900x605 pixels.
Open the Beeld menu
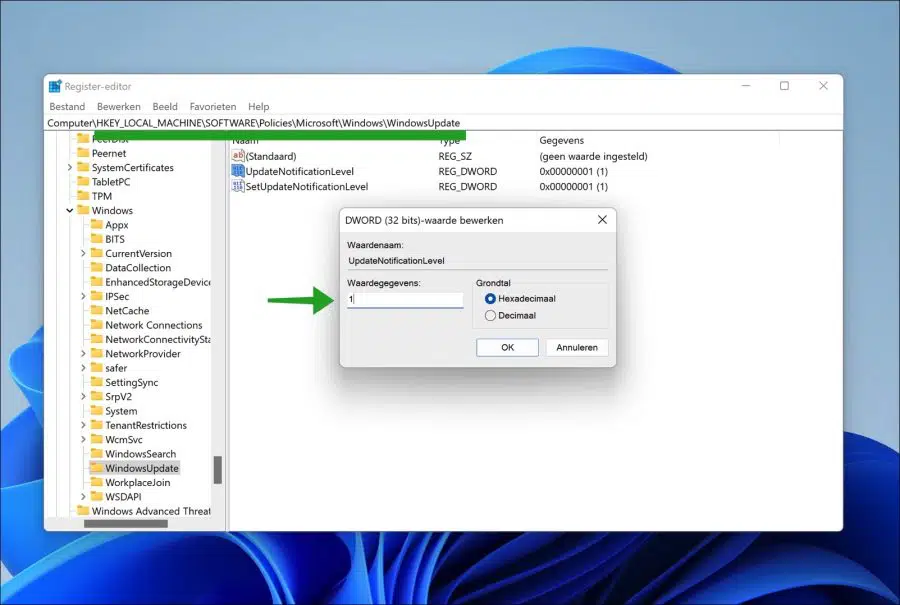[165, 107]
